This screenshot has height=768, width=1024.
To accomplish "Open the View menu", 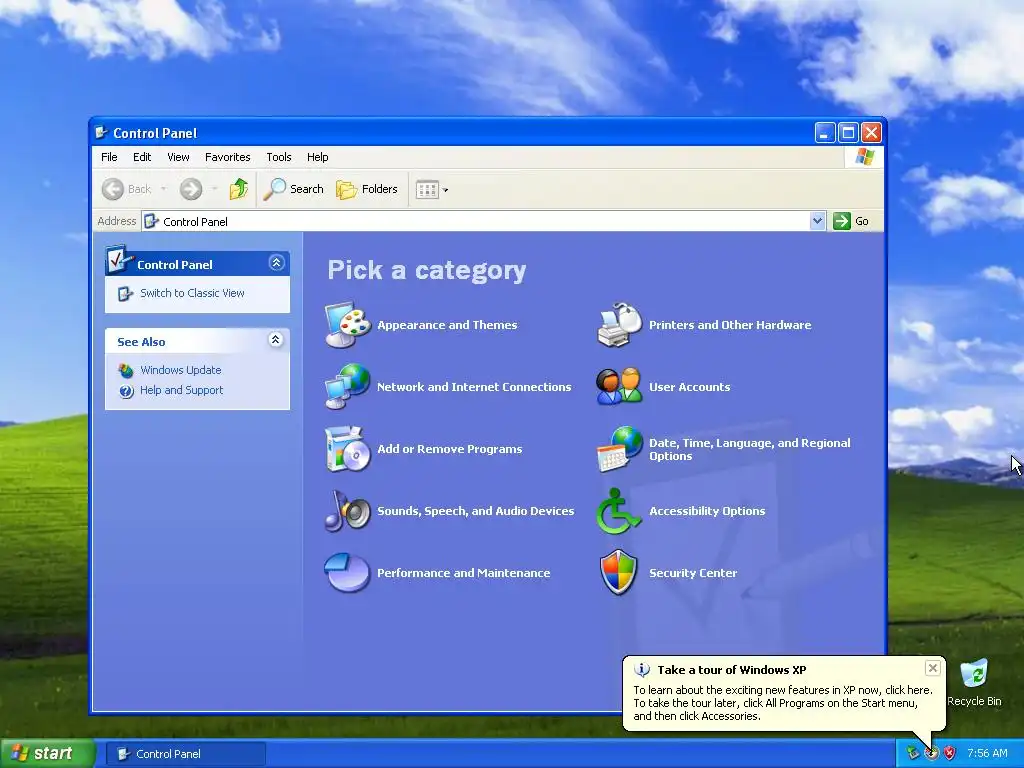I will pyautogui.click(x=178, y=157).
